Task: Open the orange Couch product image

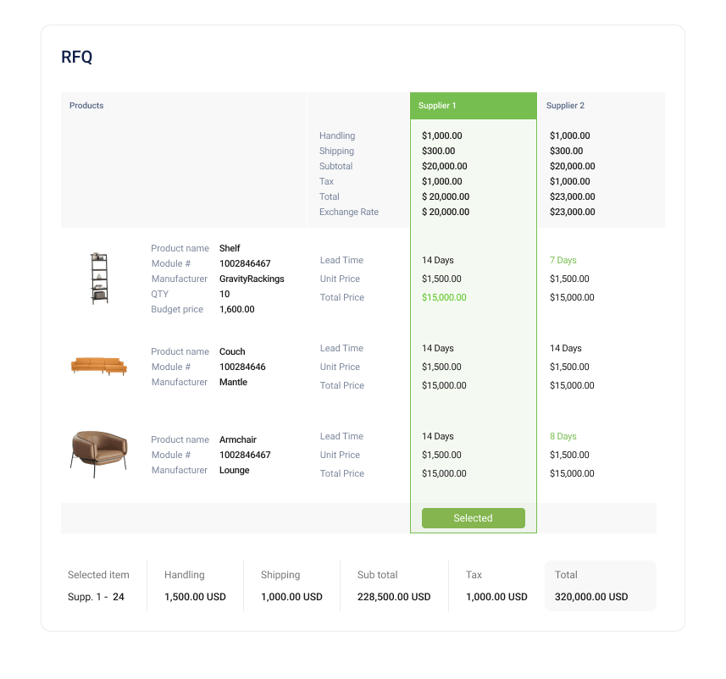Action: tap(99, 366)
